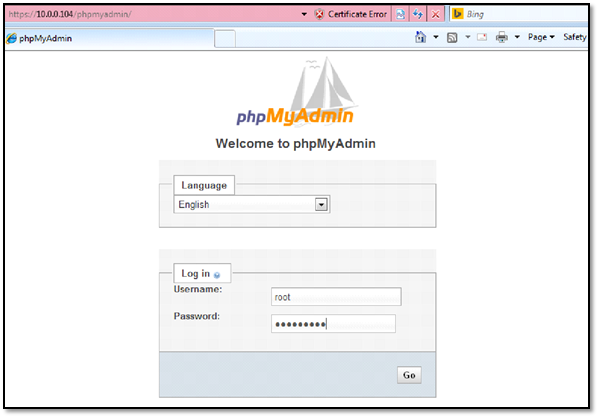Open the Log in help icon
This screenshot has width=599, height=418.
(217, 275)
